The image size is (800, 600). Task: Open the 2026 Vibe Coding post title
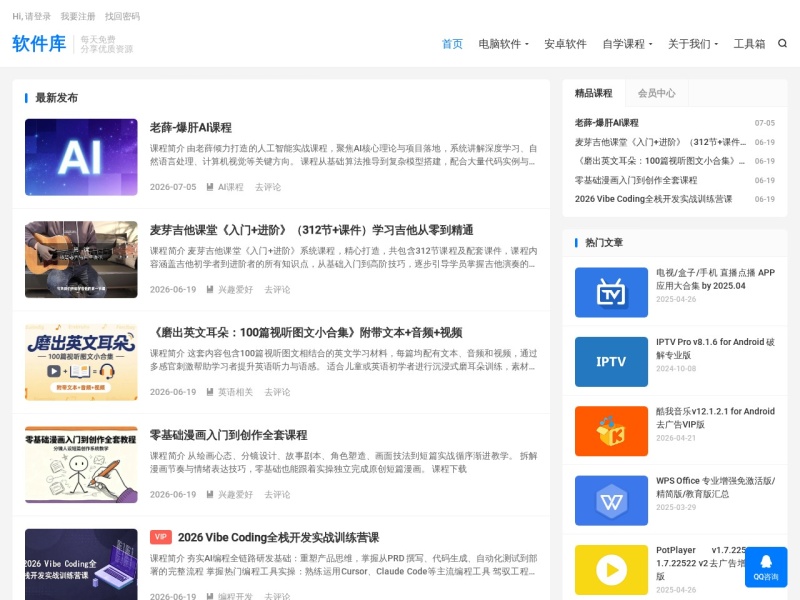click(x=279, y=537)
